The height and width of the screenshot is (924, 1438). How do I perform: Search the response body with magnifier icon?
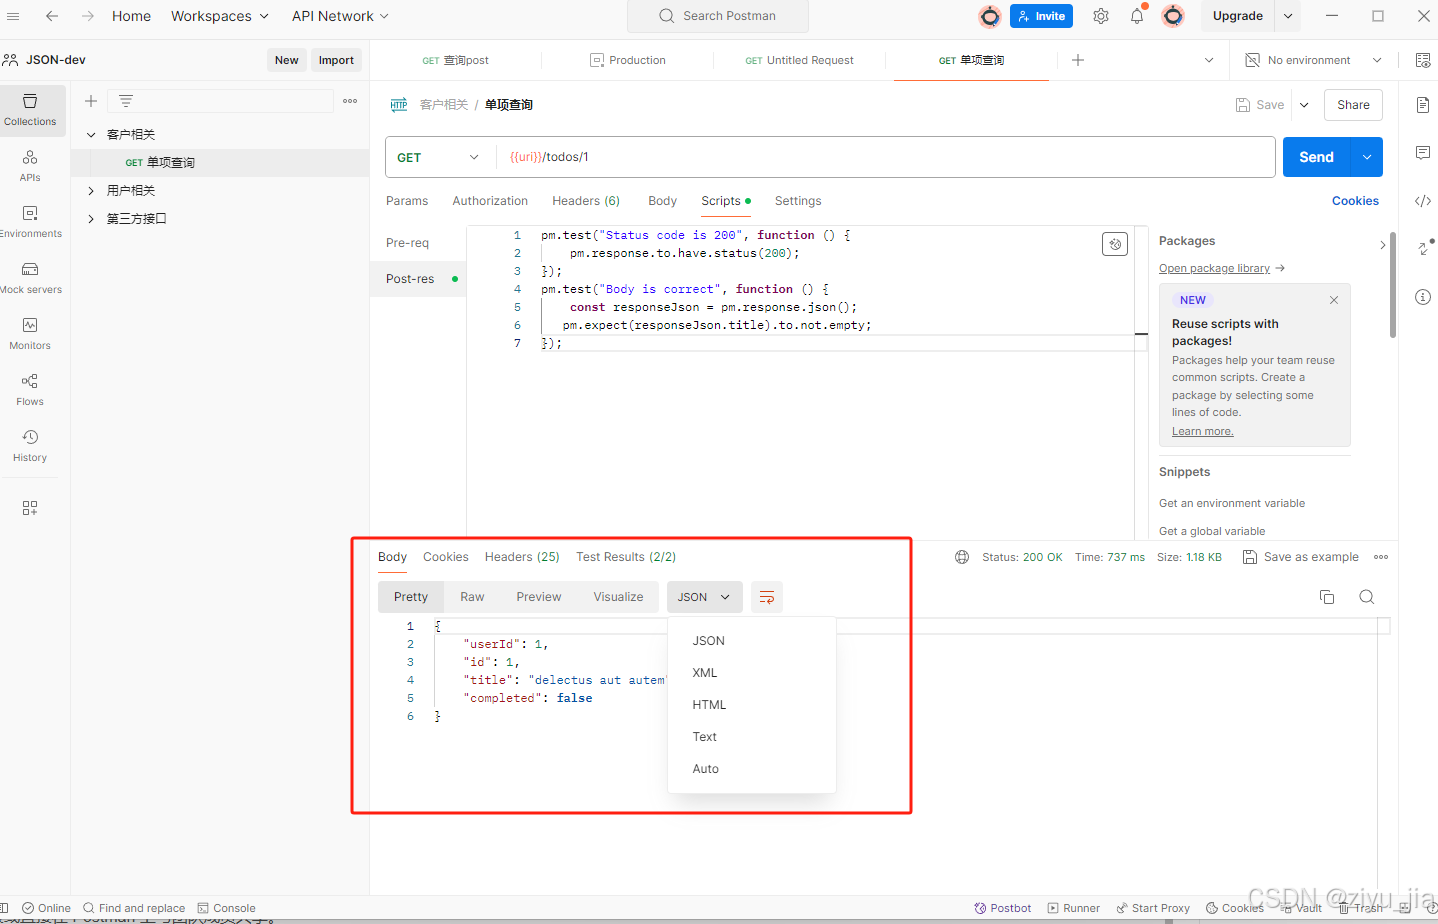point(1367,597)
